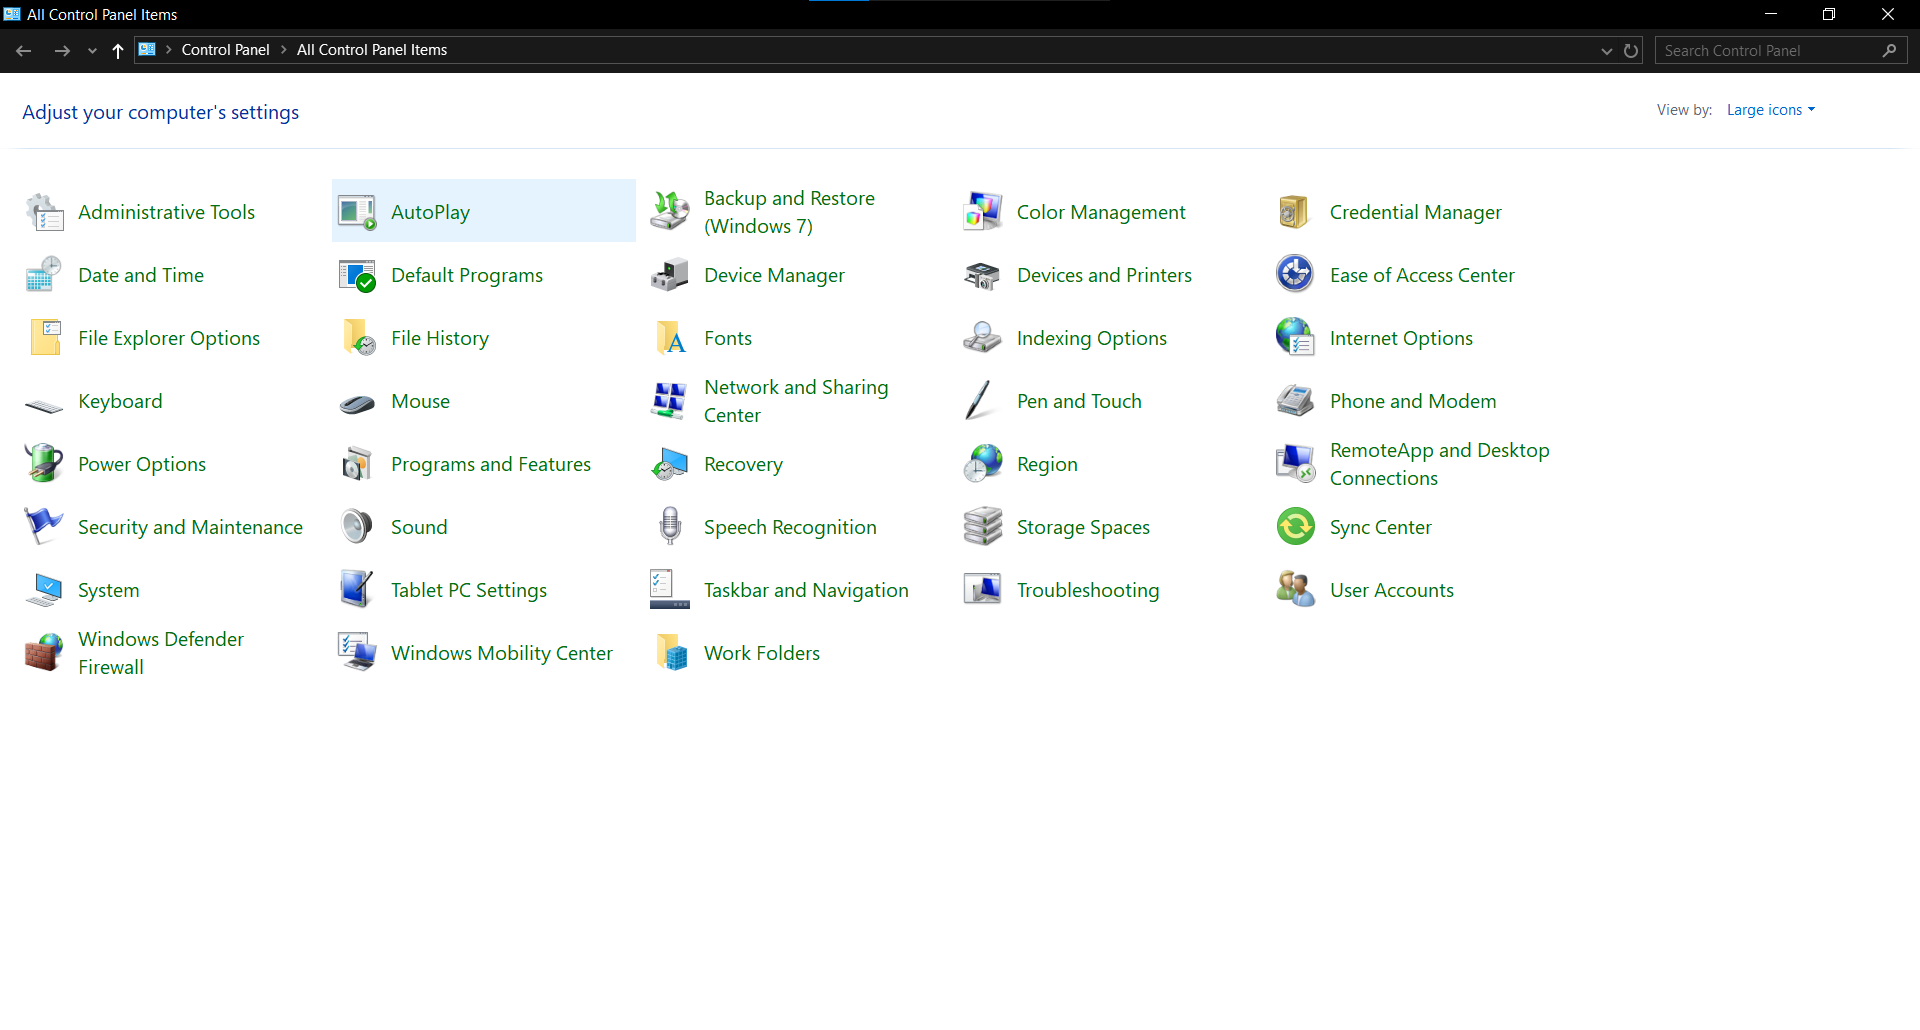
Task: Open the Storage Spaces drives icon
Action: pyautogui.click(x=982, y=527)
